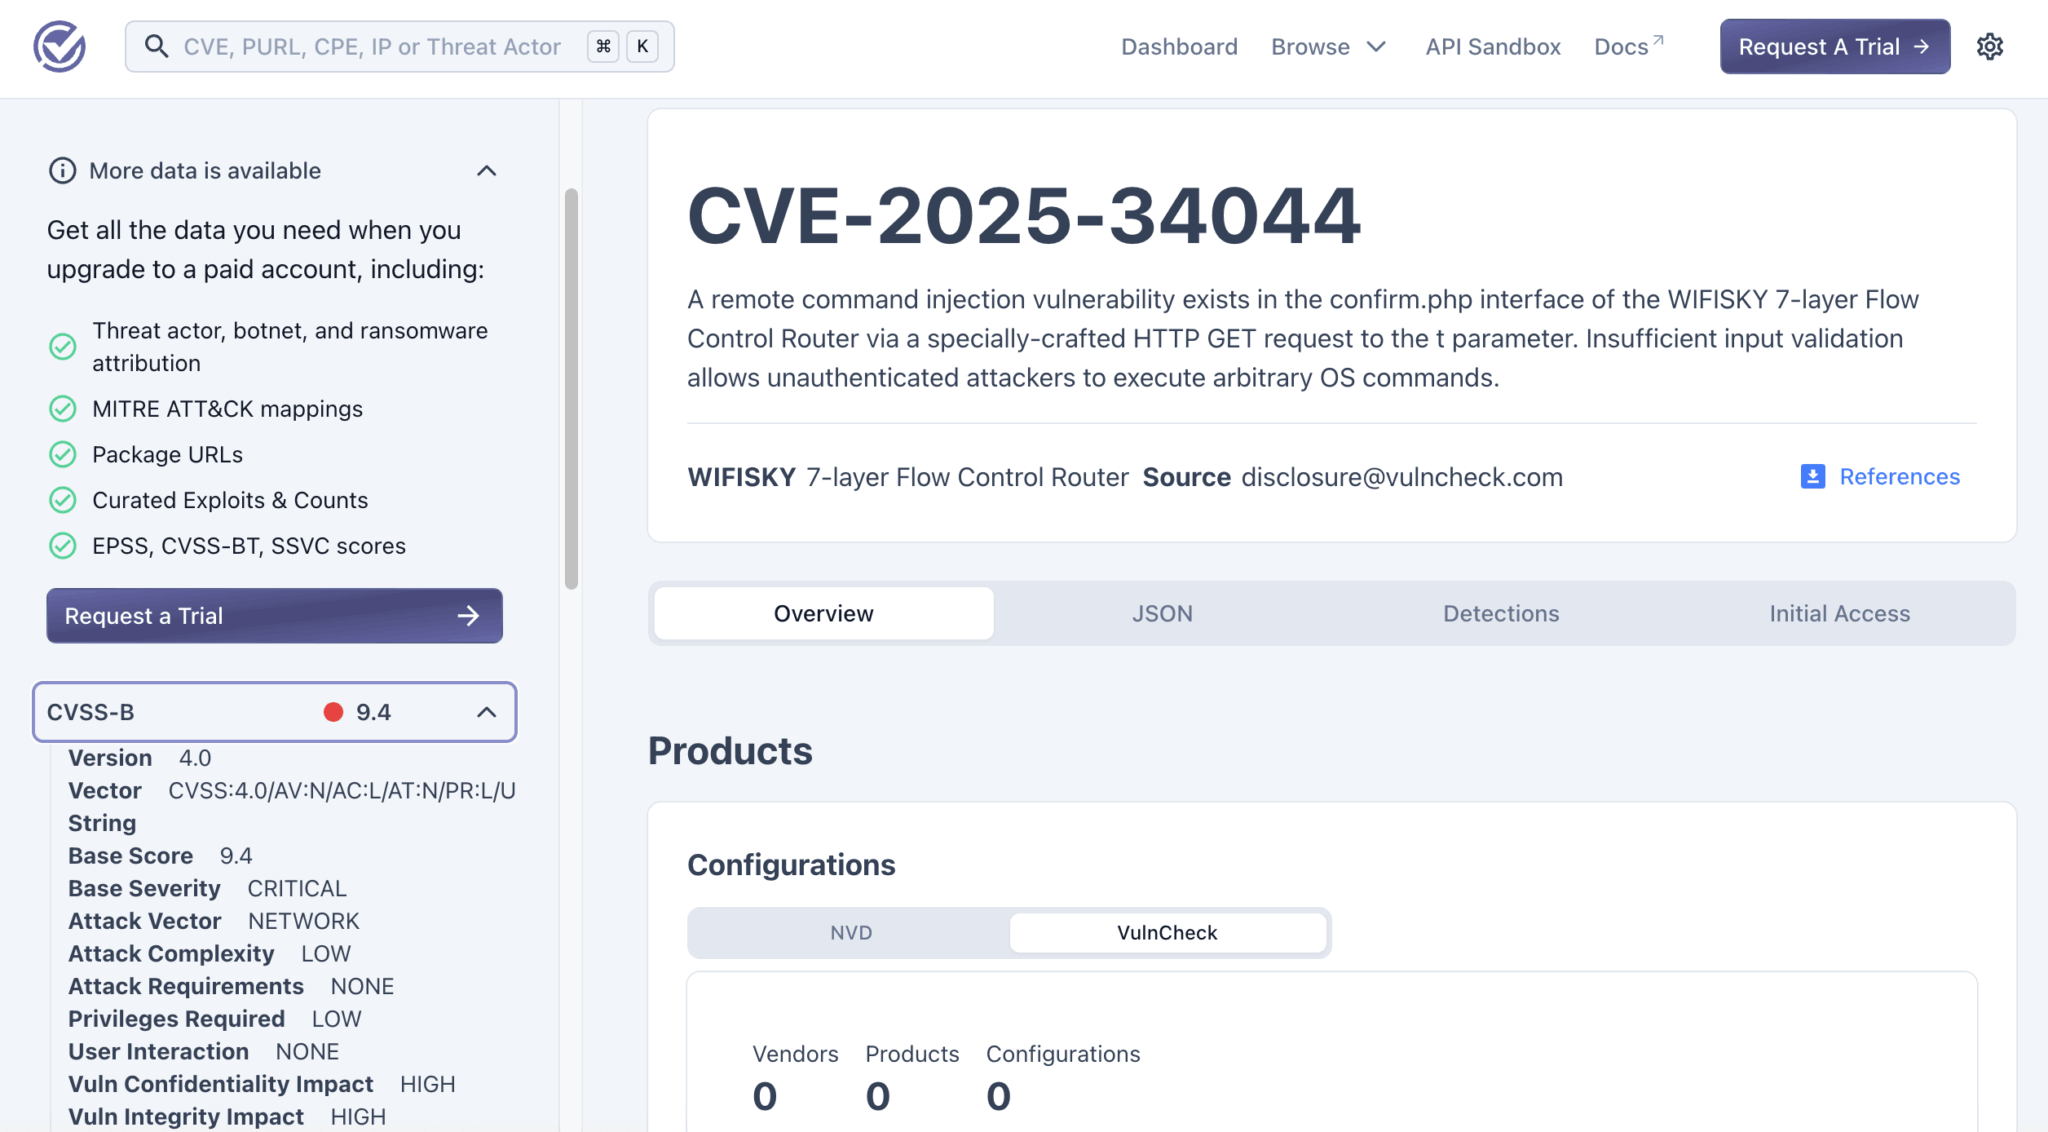Collapse the More data is available section

[487, 171]
